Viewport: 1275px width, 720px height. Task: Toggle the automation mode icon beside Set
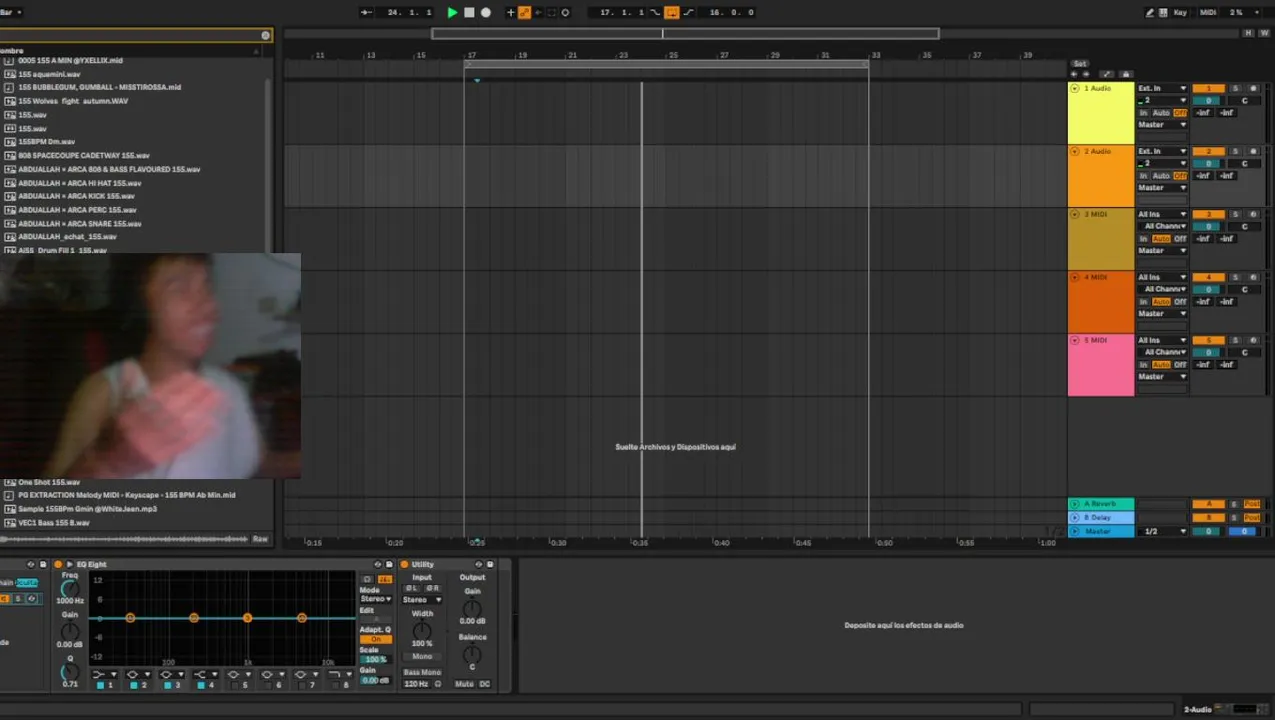coord(1107,74)
